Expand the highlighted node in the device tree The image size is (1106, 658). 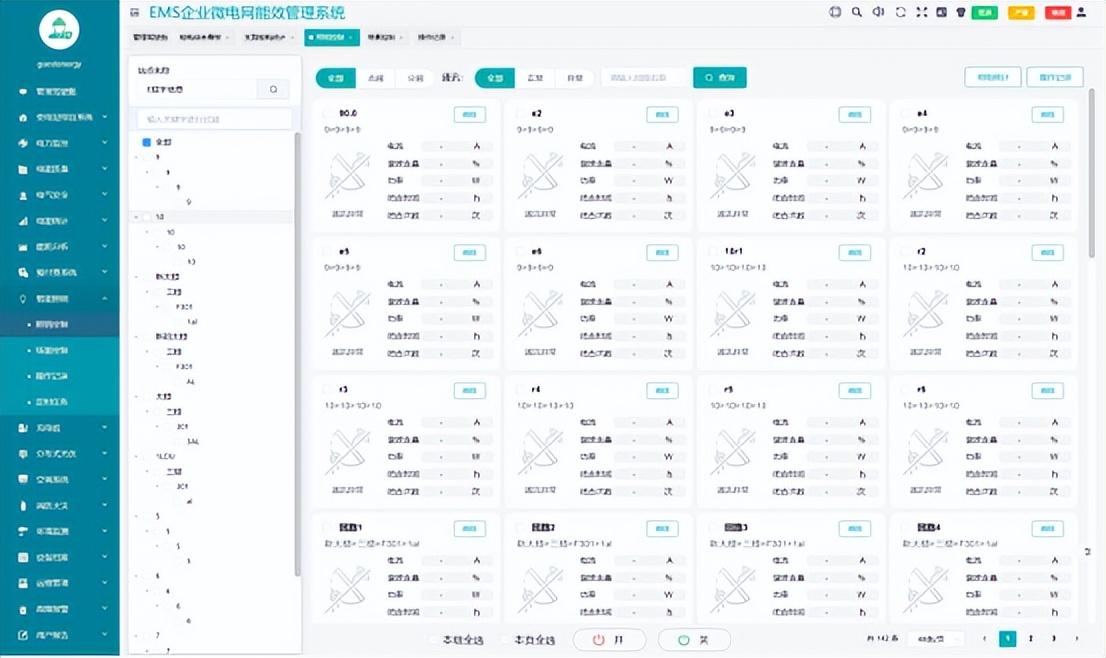coord(136,216)
